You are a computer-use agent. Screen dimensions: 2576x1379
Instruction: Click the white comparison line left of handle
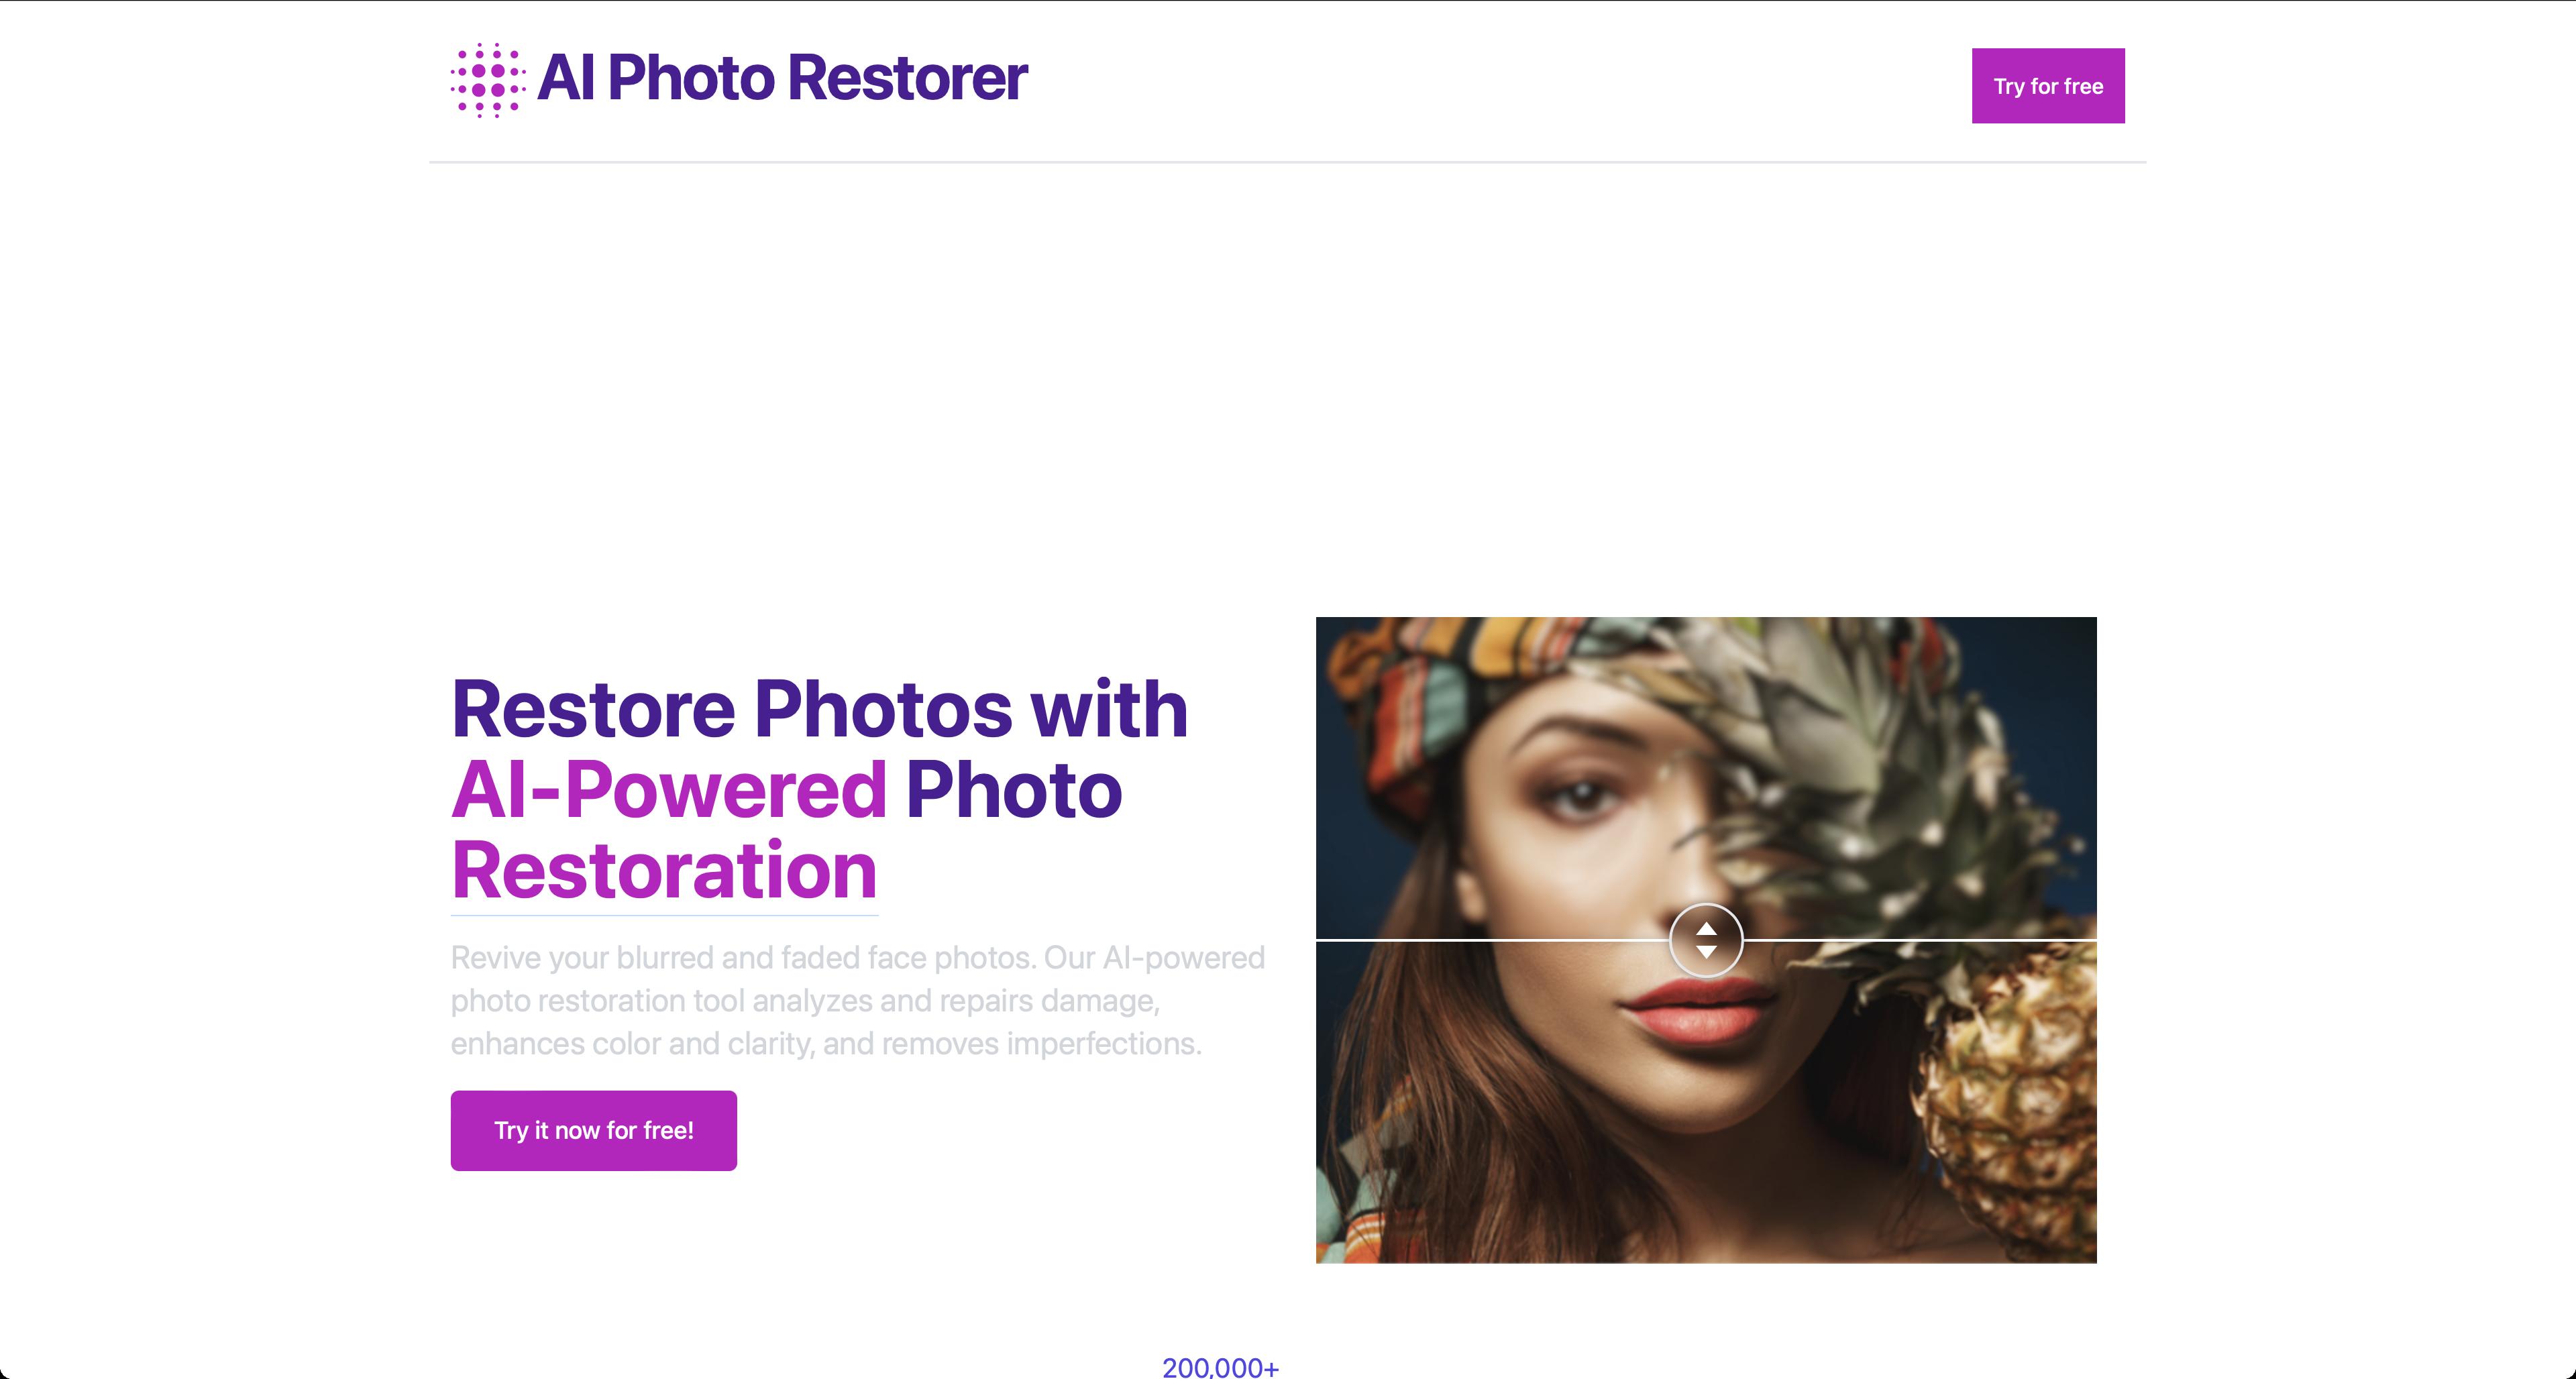[1492, 940]
